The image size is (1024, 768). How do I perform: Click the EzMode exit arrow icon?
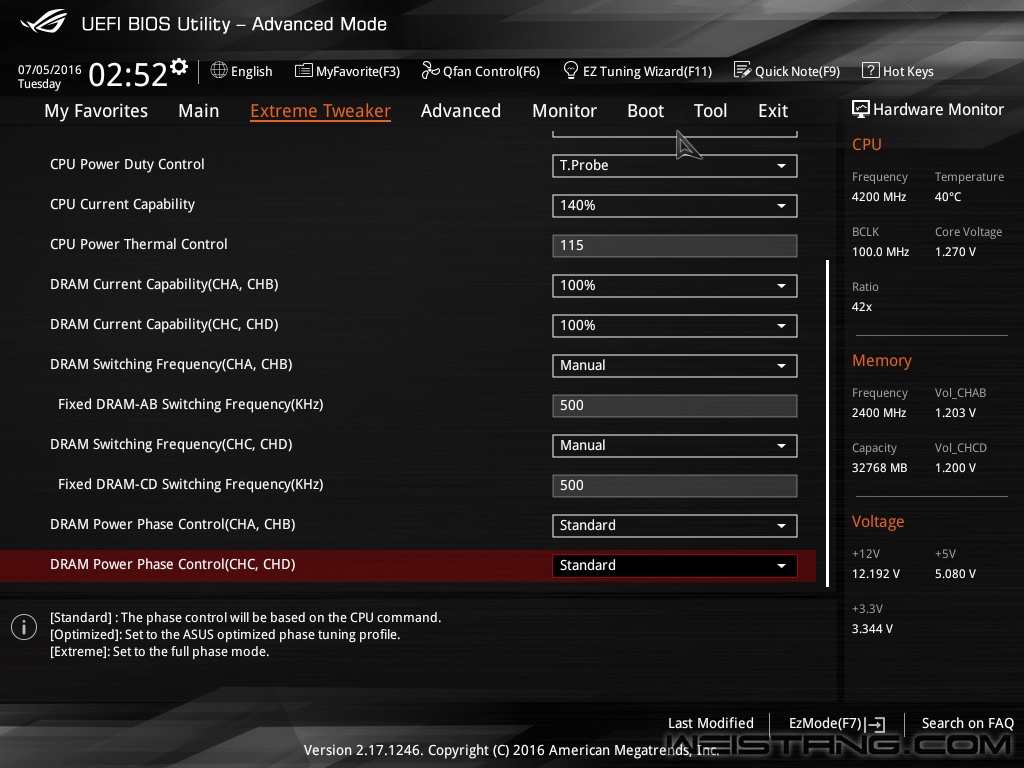876,724
